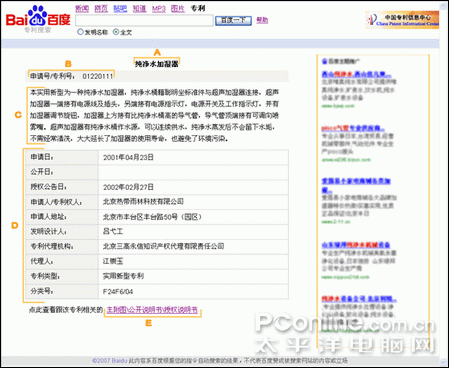
Task: Open the first sponsored link under 百度主题推广
Action: (x=356, y=74)
